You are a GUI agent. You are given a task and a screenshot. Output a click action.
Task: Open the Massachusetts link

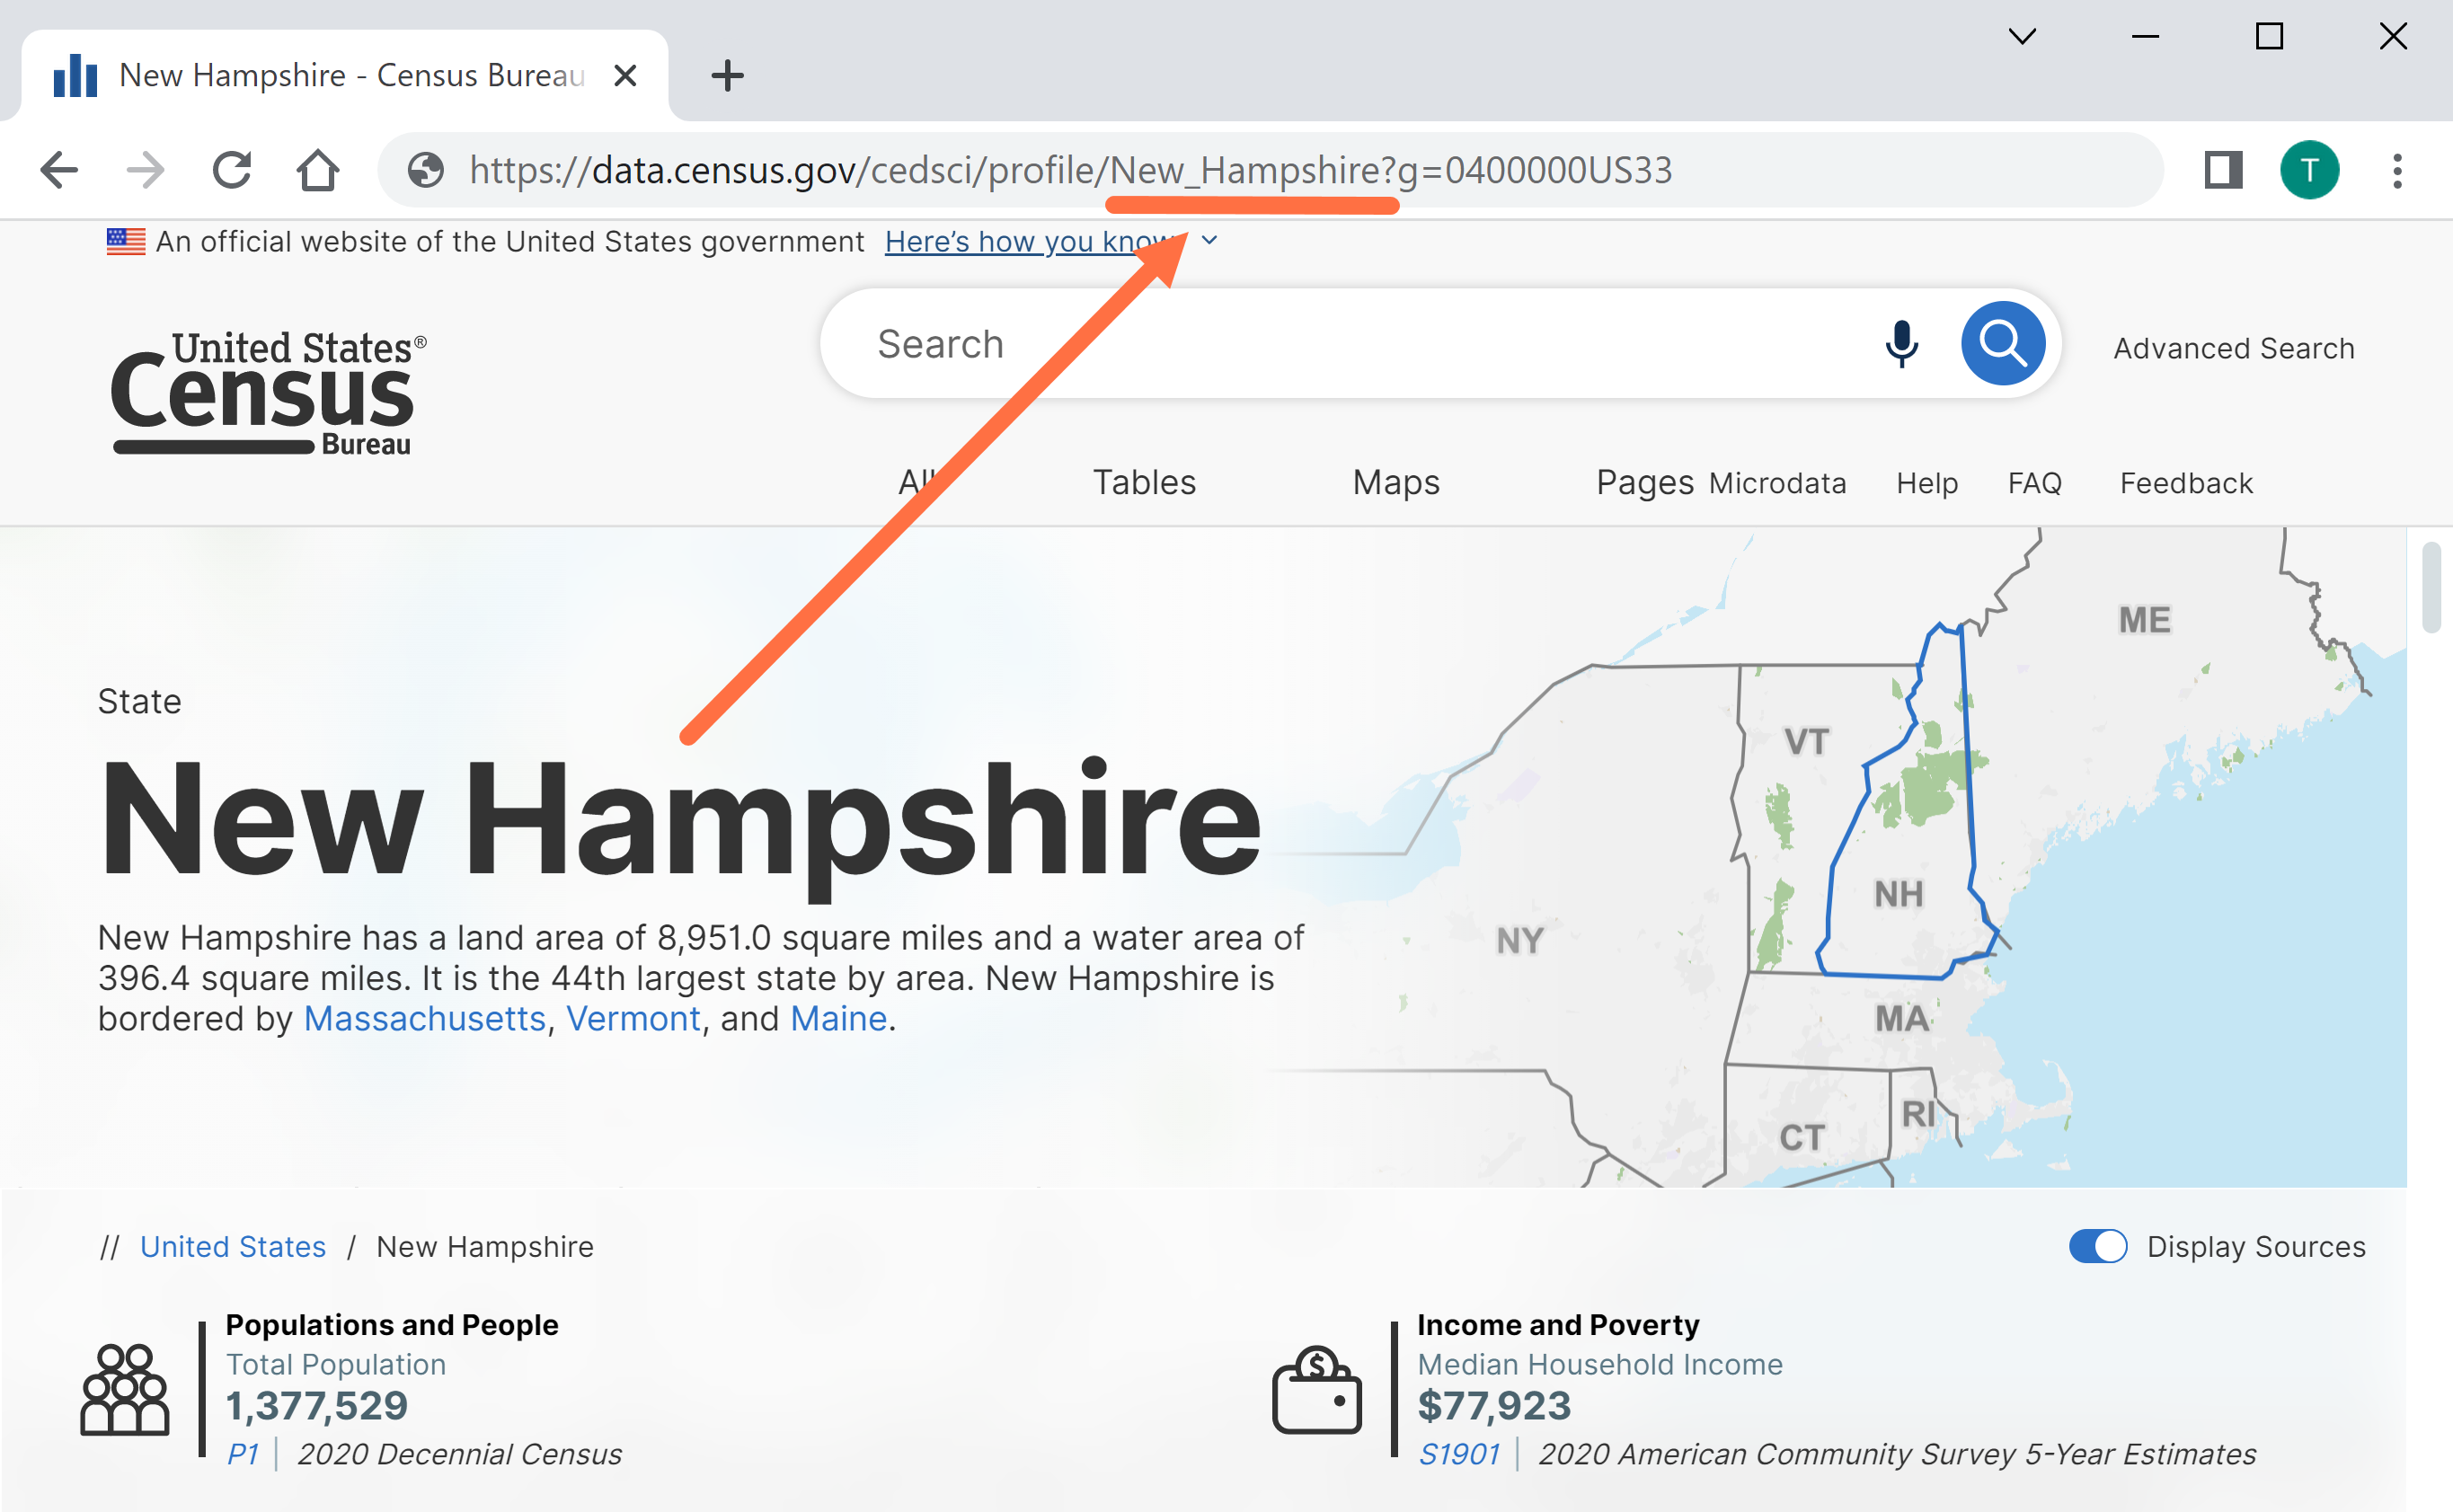(424, 1018)
